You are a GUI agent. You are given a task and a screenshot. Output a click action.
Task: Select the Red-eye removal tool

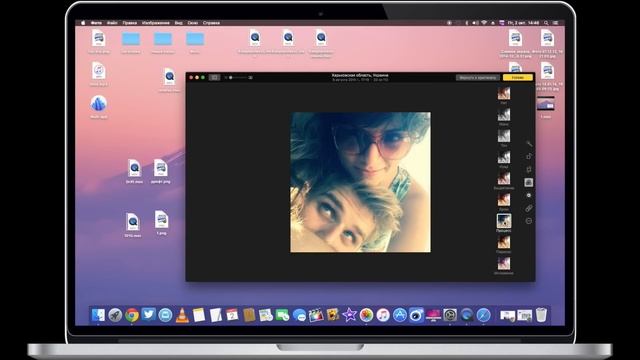click(x=529, y=221)
